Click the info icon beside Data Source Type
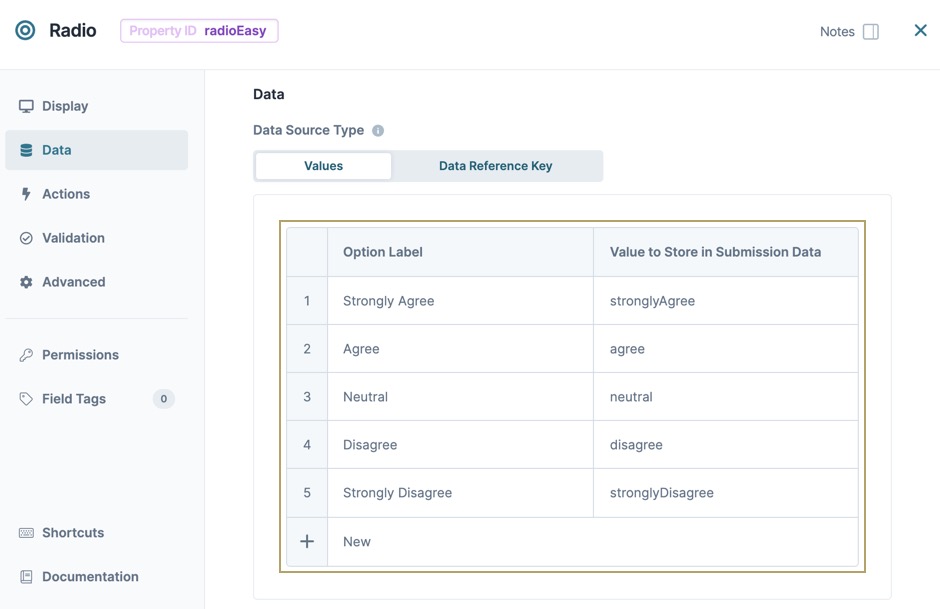This screenshot has width=940, height=609. pos(378,131)
